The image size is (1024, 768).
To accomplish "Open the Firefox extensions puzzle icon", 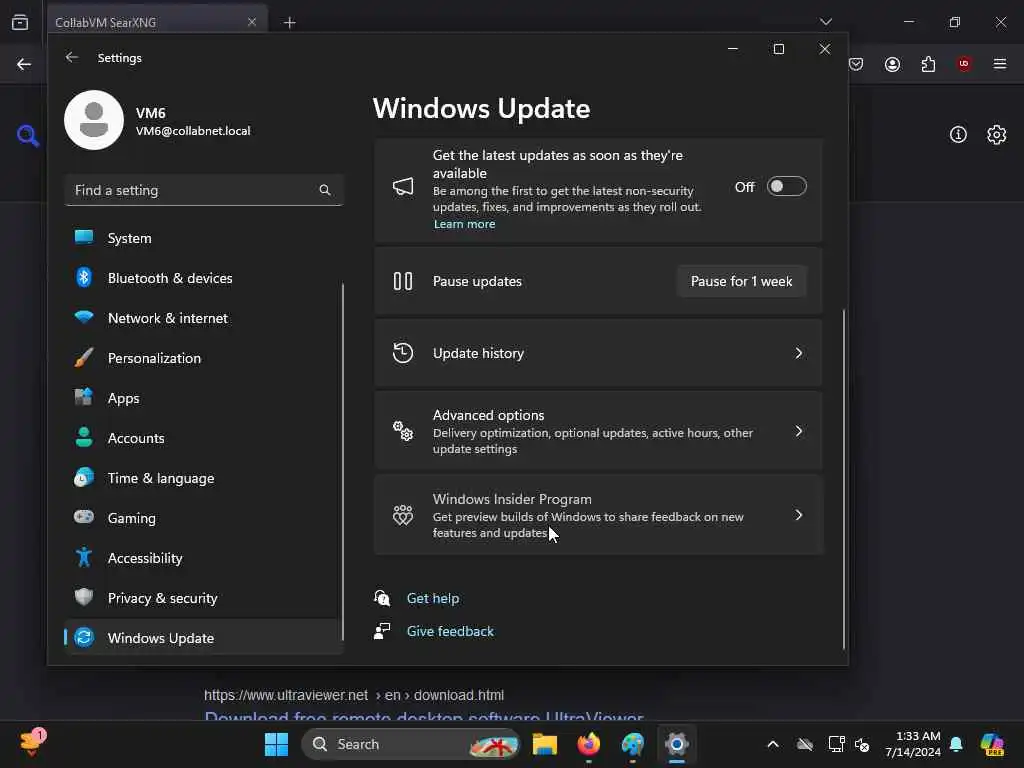I will point(928,64).
